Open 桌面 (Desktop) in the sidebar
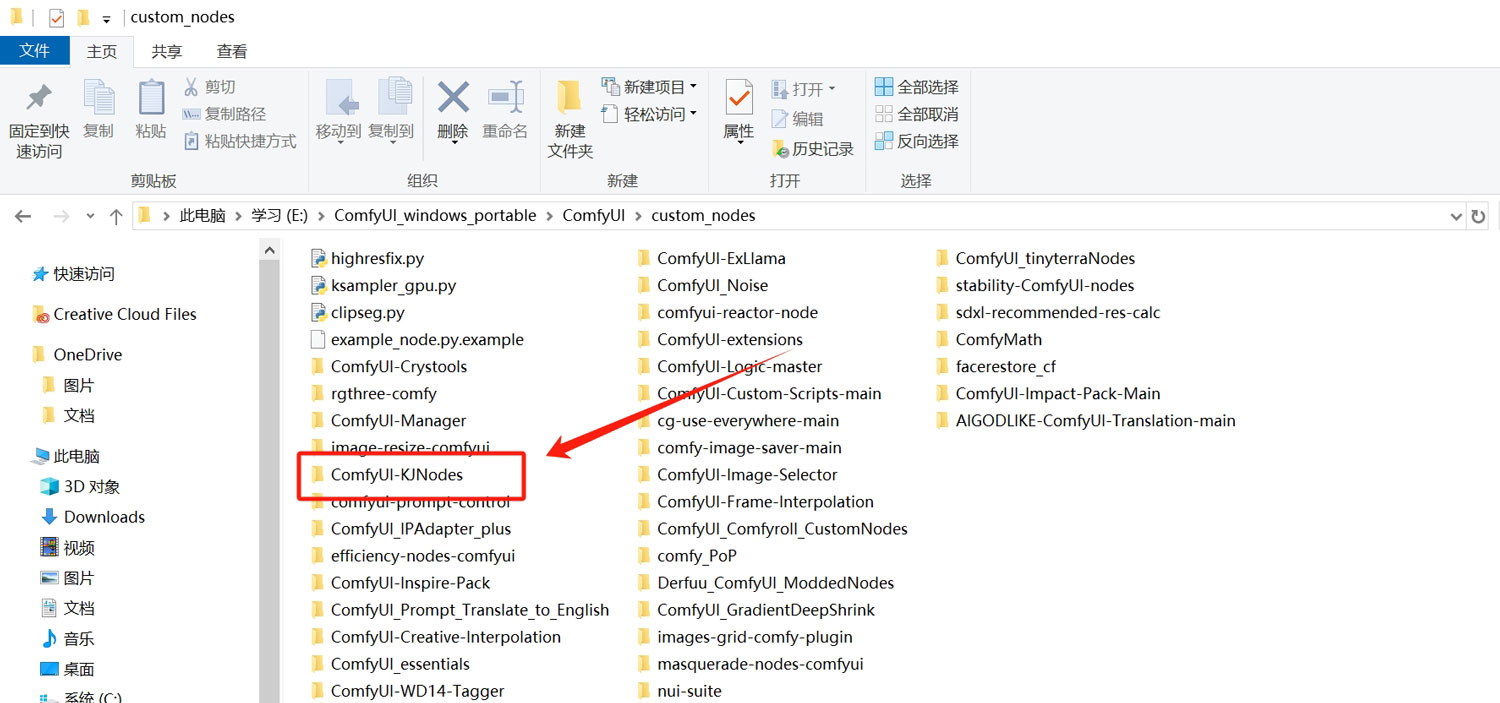 [68, 669]
